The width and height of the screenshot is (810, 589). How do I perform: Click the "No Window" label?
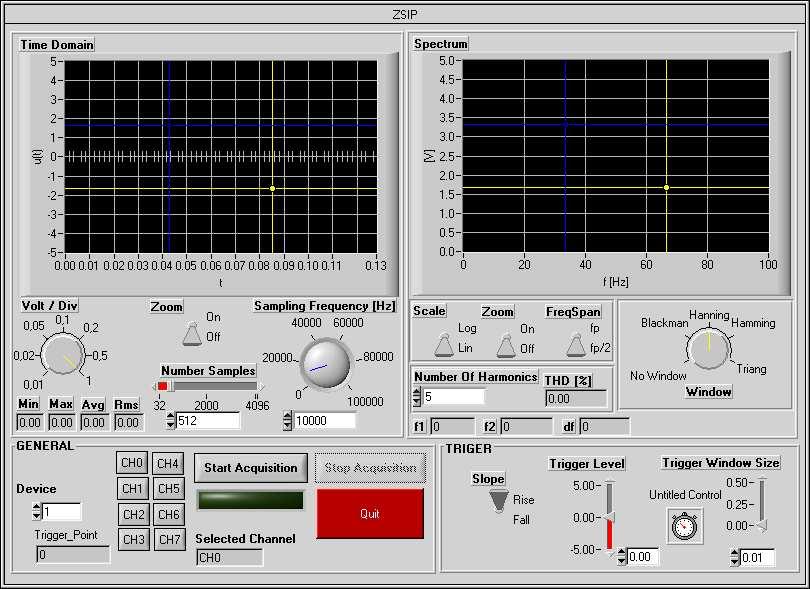pos(658,376)
